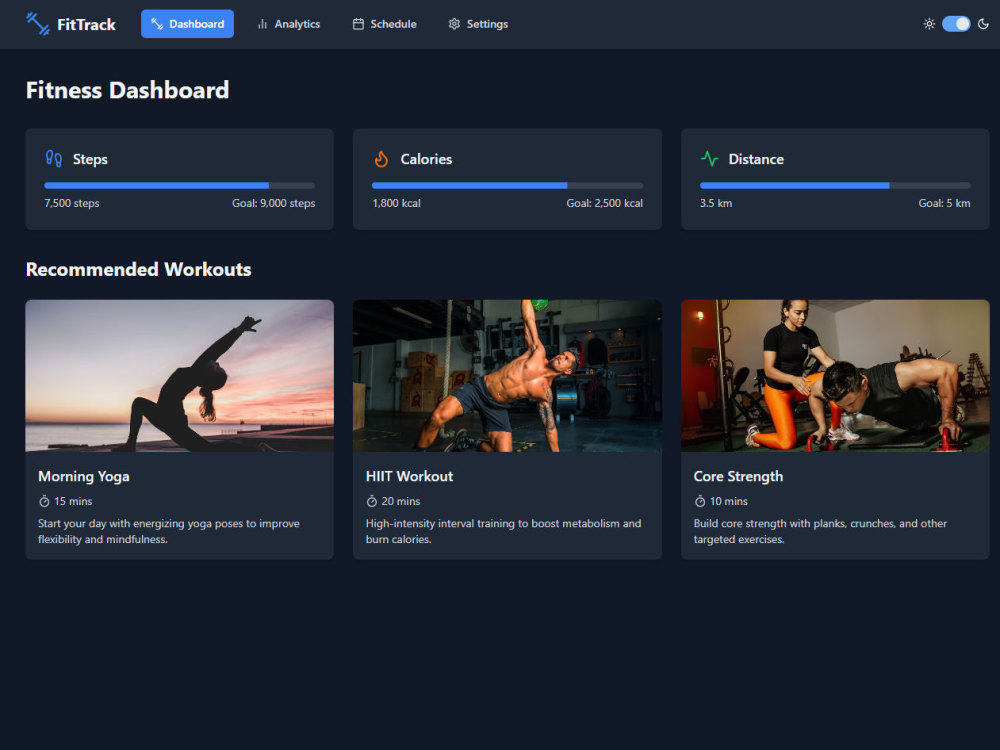The image size is (1000, 750).
Task: Click the FitTrack dumbbell logo icon
Action: pyautogui.click(x=38, y=24)
